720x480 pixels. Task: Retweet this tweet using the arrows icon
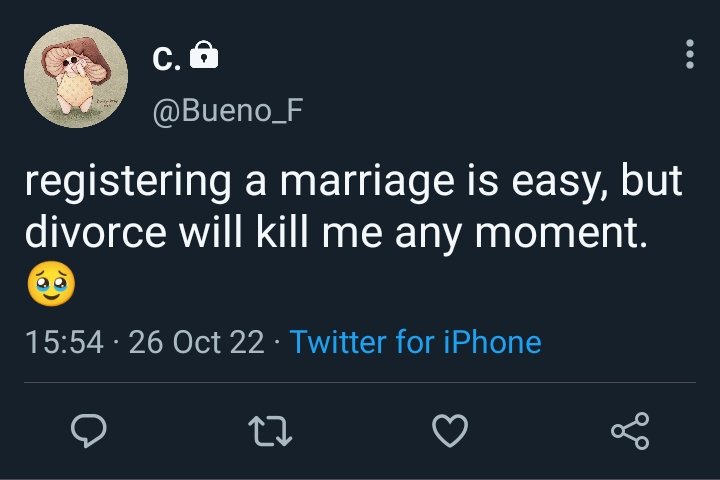[270, 431]
